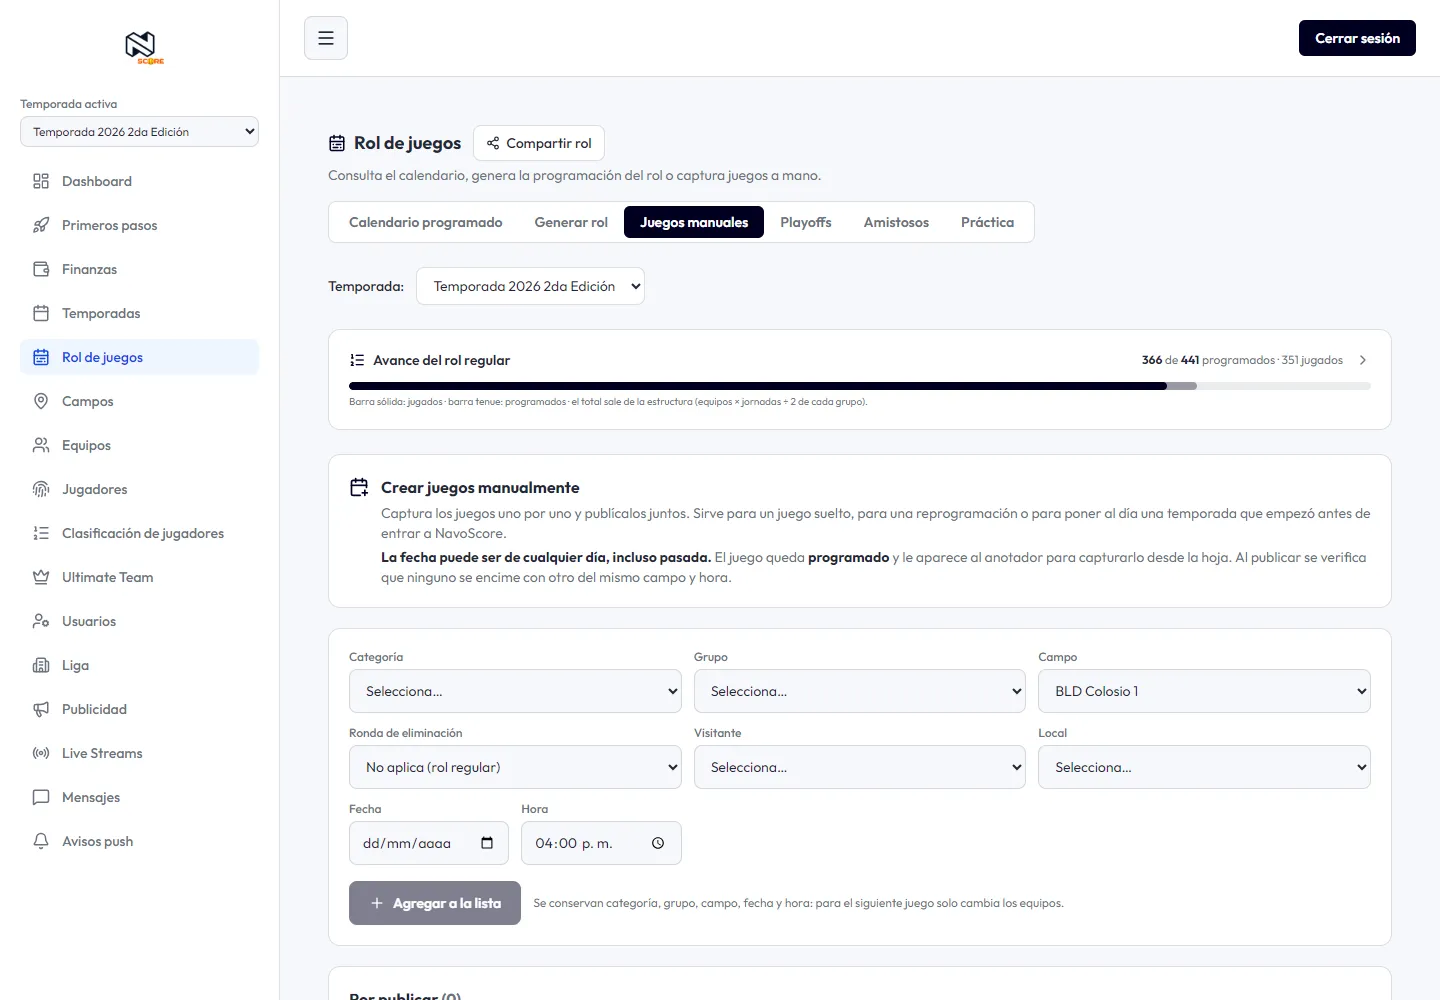Open the Temporada selector above progress card
Screen dimensions: 1440x1000
click(530, 286)
